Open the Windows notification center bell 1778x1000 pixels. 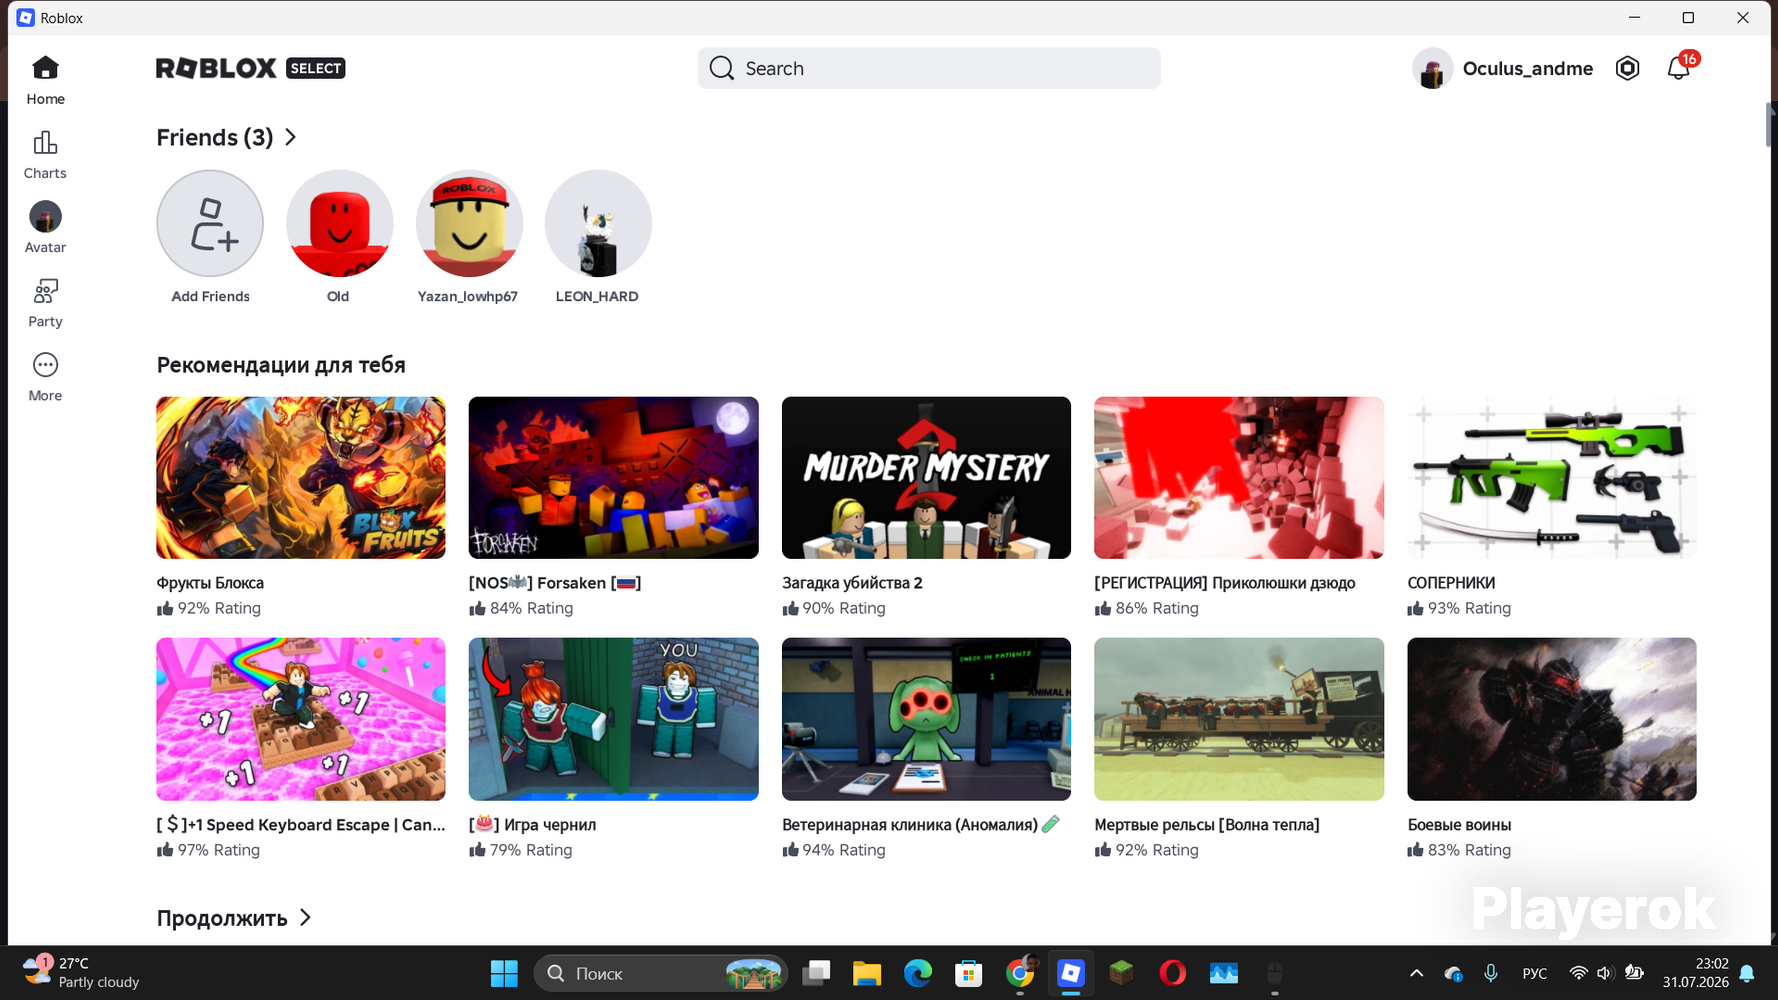pos(1747,973)
